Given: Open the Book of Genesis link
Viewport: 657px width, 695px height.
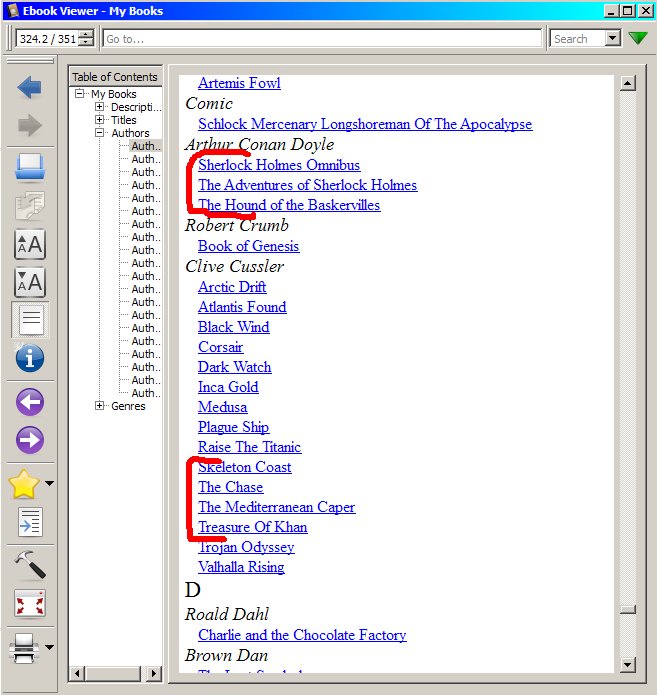Looking at the screenshot, I should pos(248,246).
